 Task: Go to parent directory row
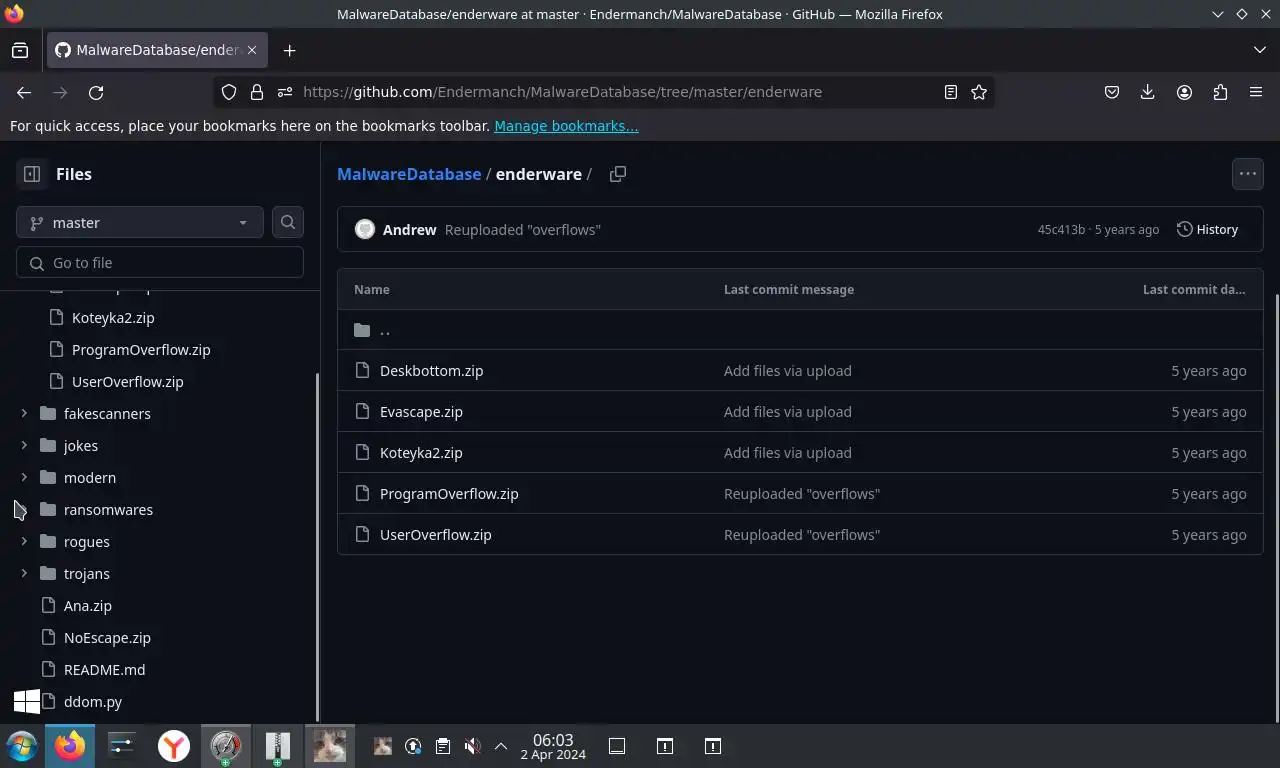pyautogui.click(x=800, y=329)
